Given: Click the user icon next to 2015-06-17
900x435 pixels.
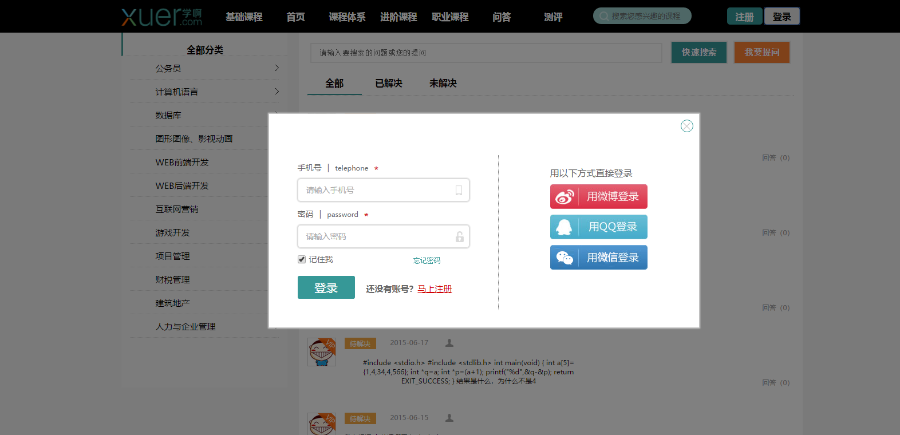Looking at the screenshot, I should [449, 343].
